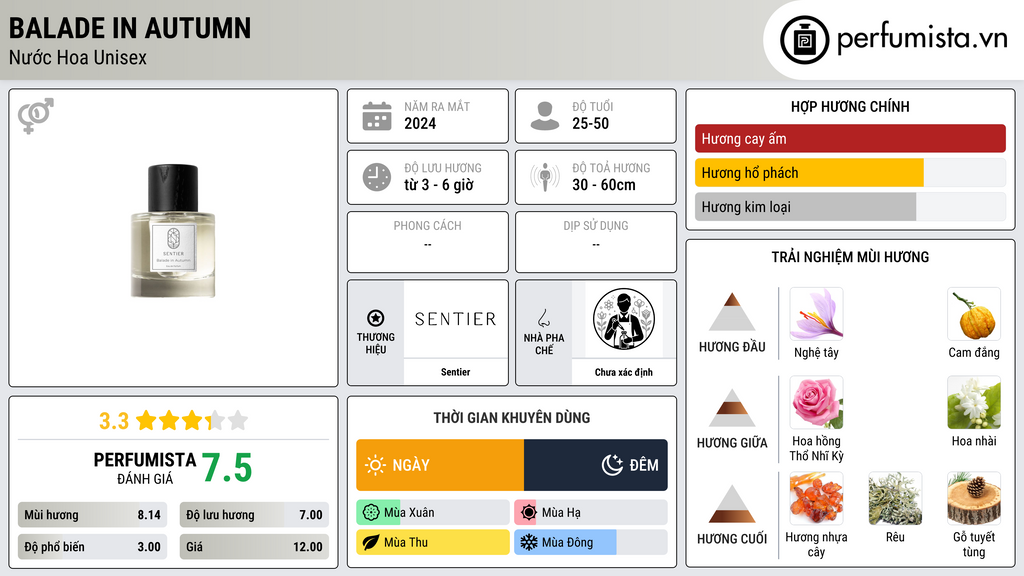Click the Hương cay ấm accord bar
The image size is (1024, 576).
point(850,138)
